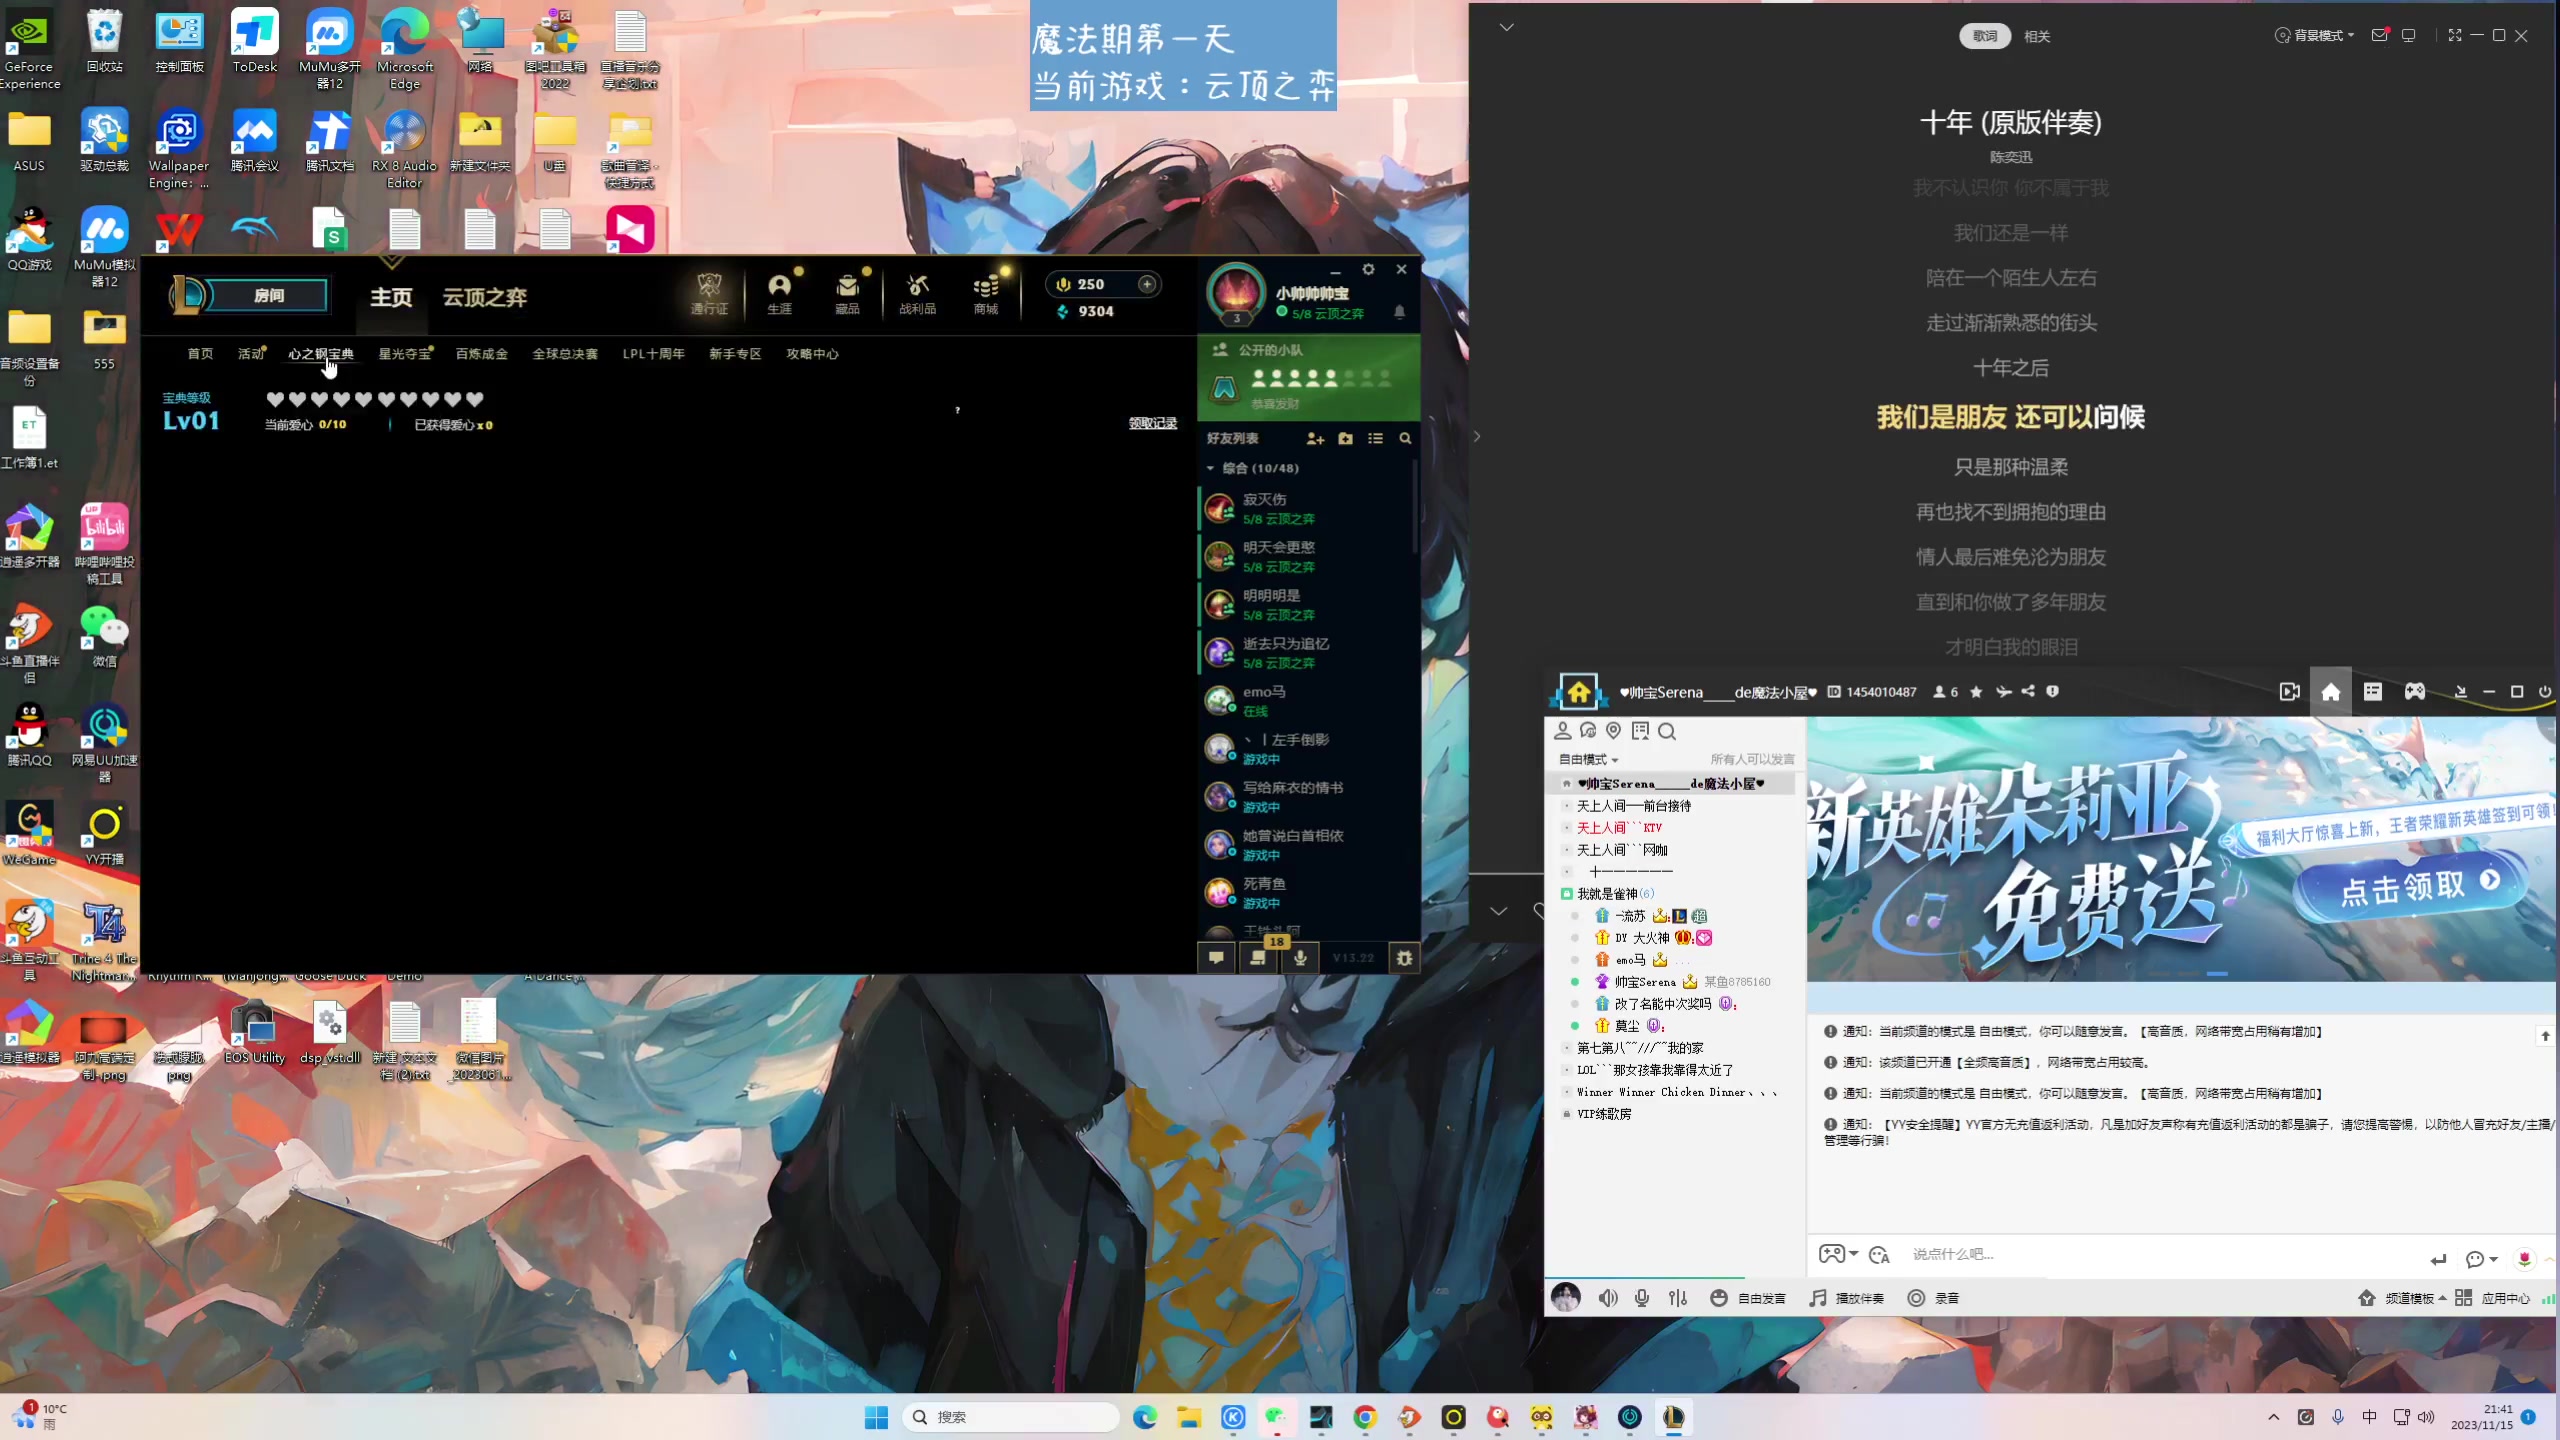Screen dimensions: 2560x1440
Task: Select friend 寂灭伤 in friend list
Action: click(1306, 508)
